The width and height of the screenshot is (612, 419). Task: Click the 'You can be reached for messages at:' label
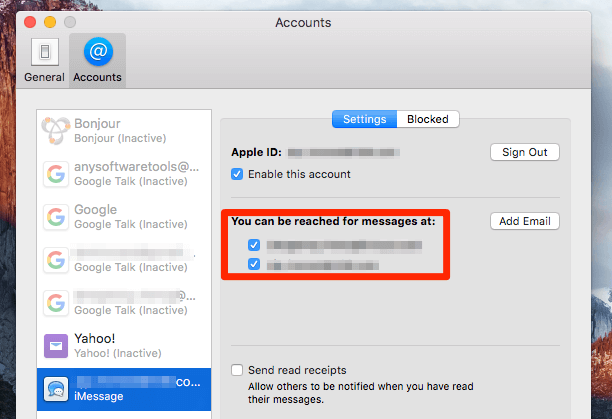coord(333,221)
